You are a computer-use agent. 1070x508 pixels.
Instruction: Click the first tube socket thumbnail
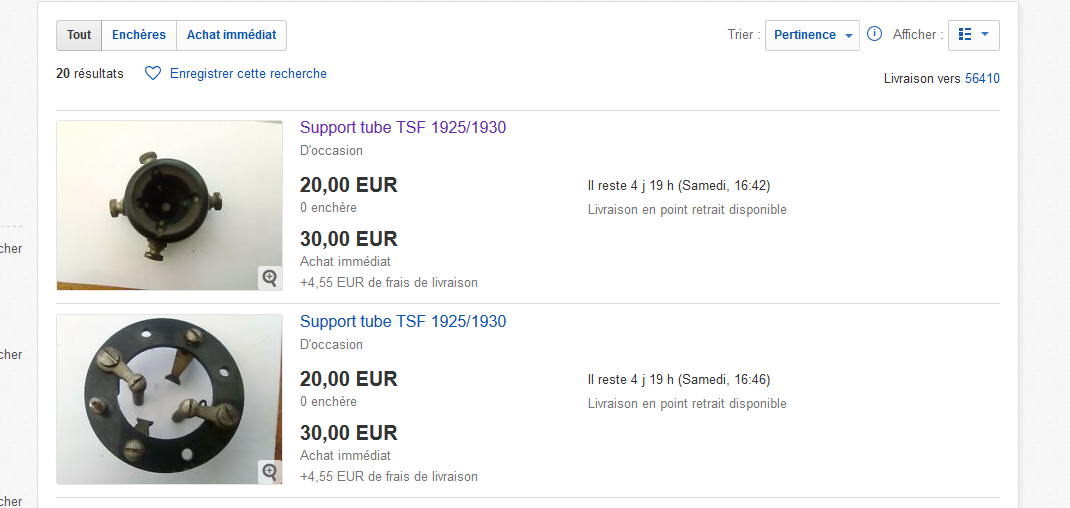169,205
